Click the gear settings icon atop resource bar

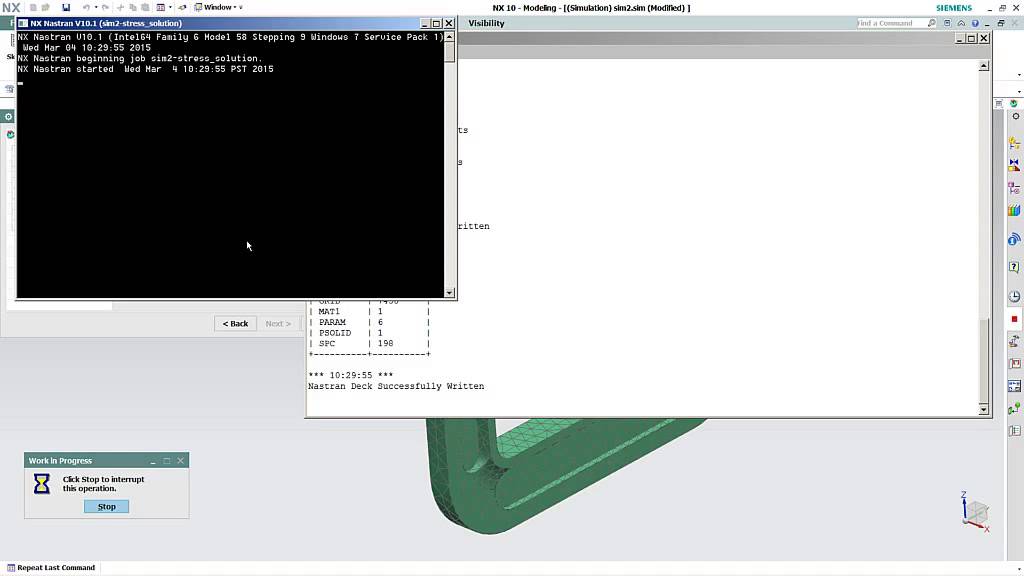[x=1016, y=116]
